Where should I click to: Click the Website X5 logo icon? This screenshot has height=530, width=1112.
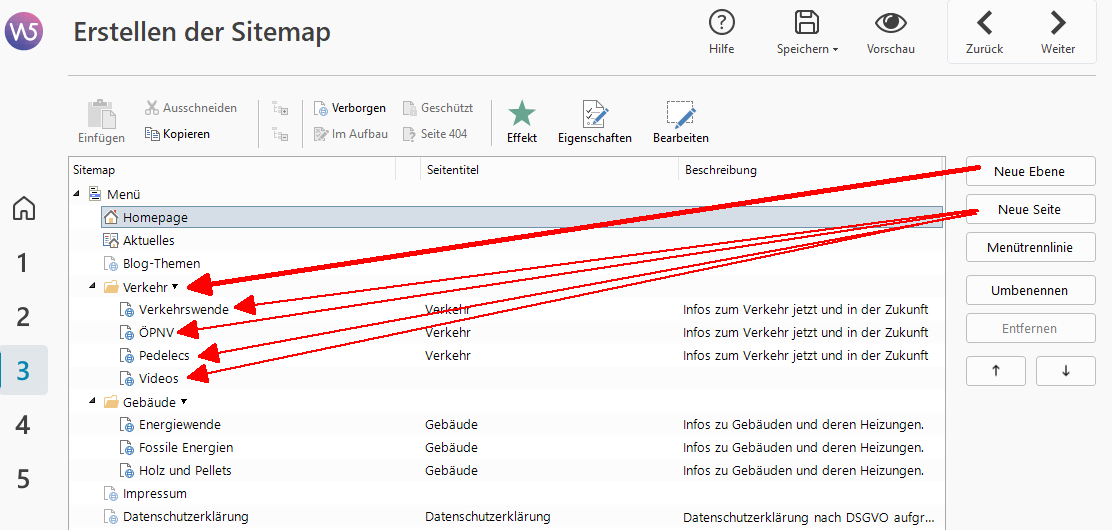pyautogui.click(x=23, y=32)
